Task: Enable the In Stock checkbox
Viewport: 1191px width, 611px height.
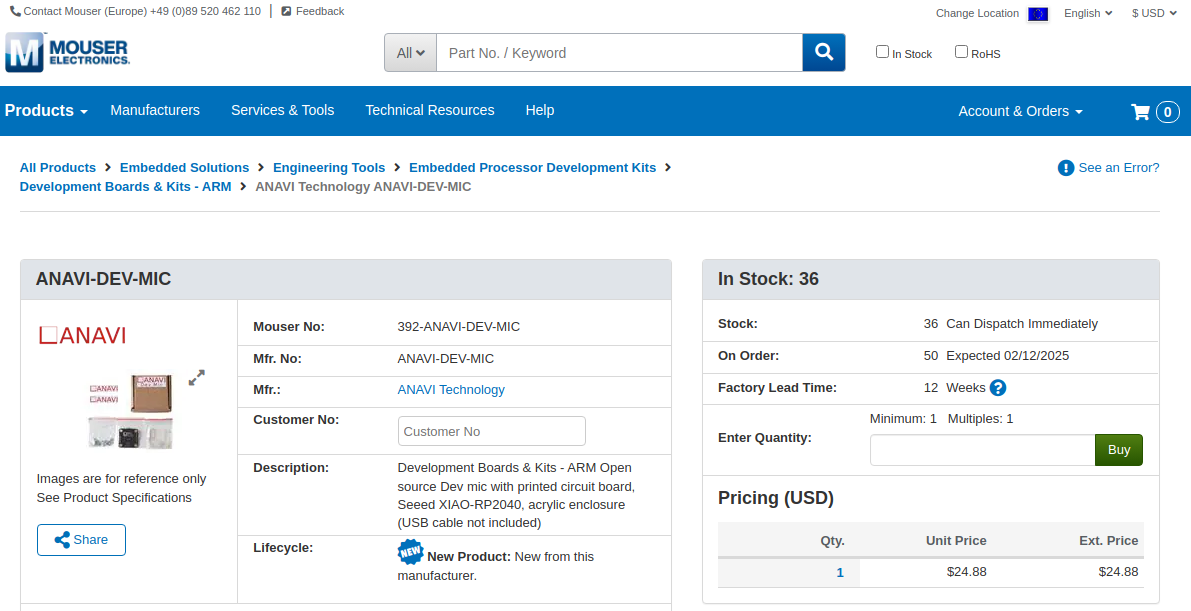Action: pyautogui.click(x=882, y=52)
